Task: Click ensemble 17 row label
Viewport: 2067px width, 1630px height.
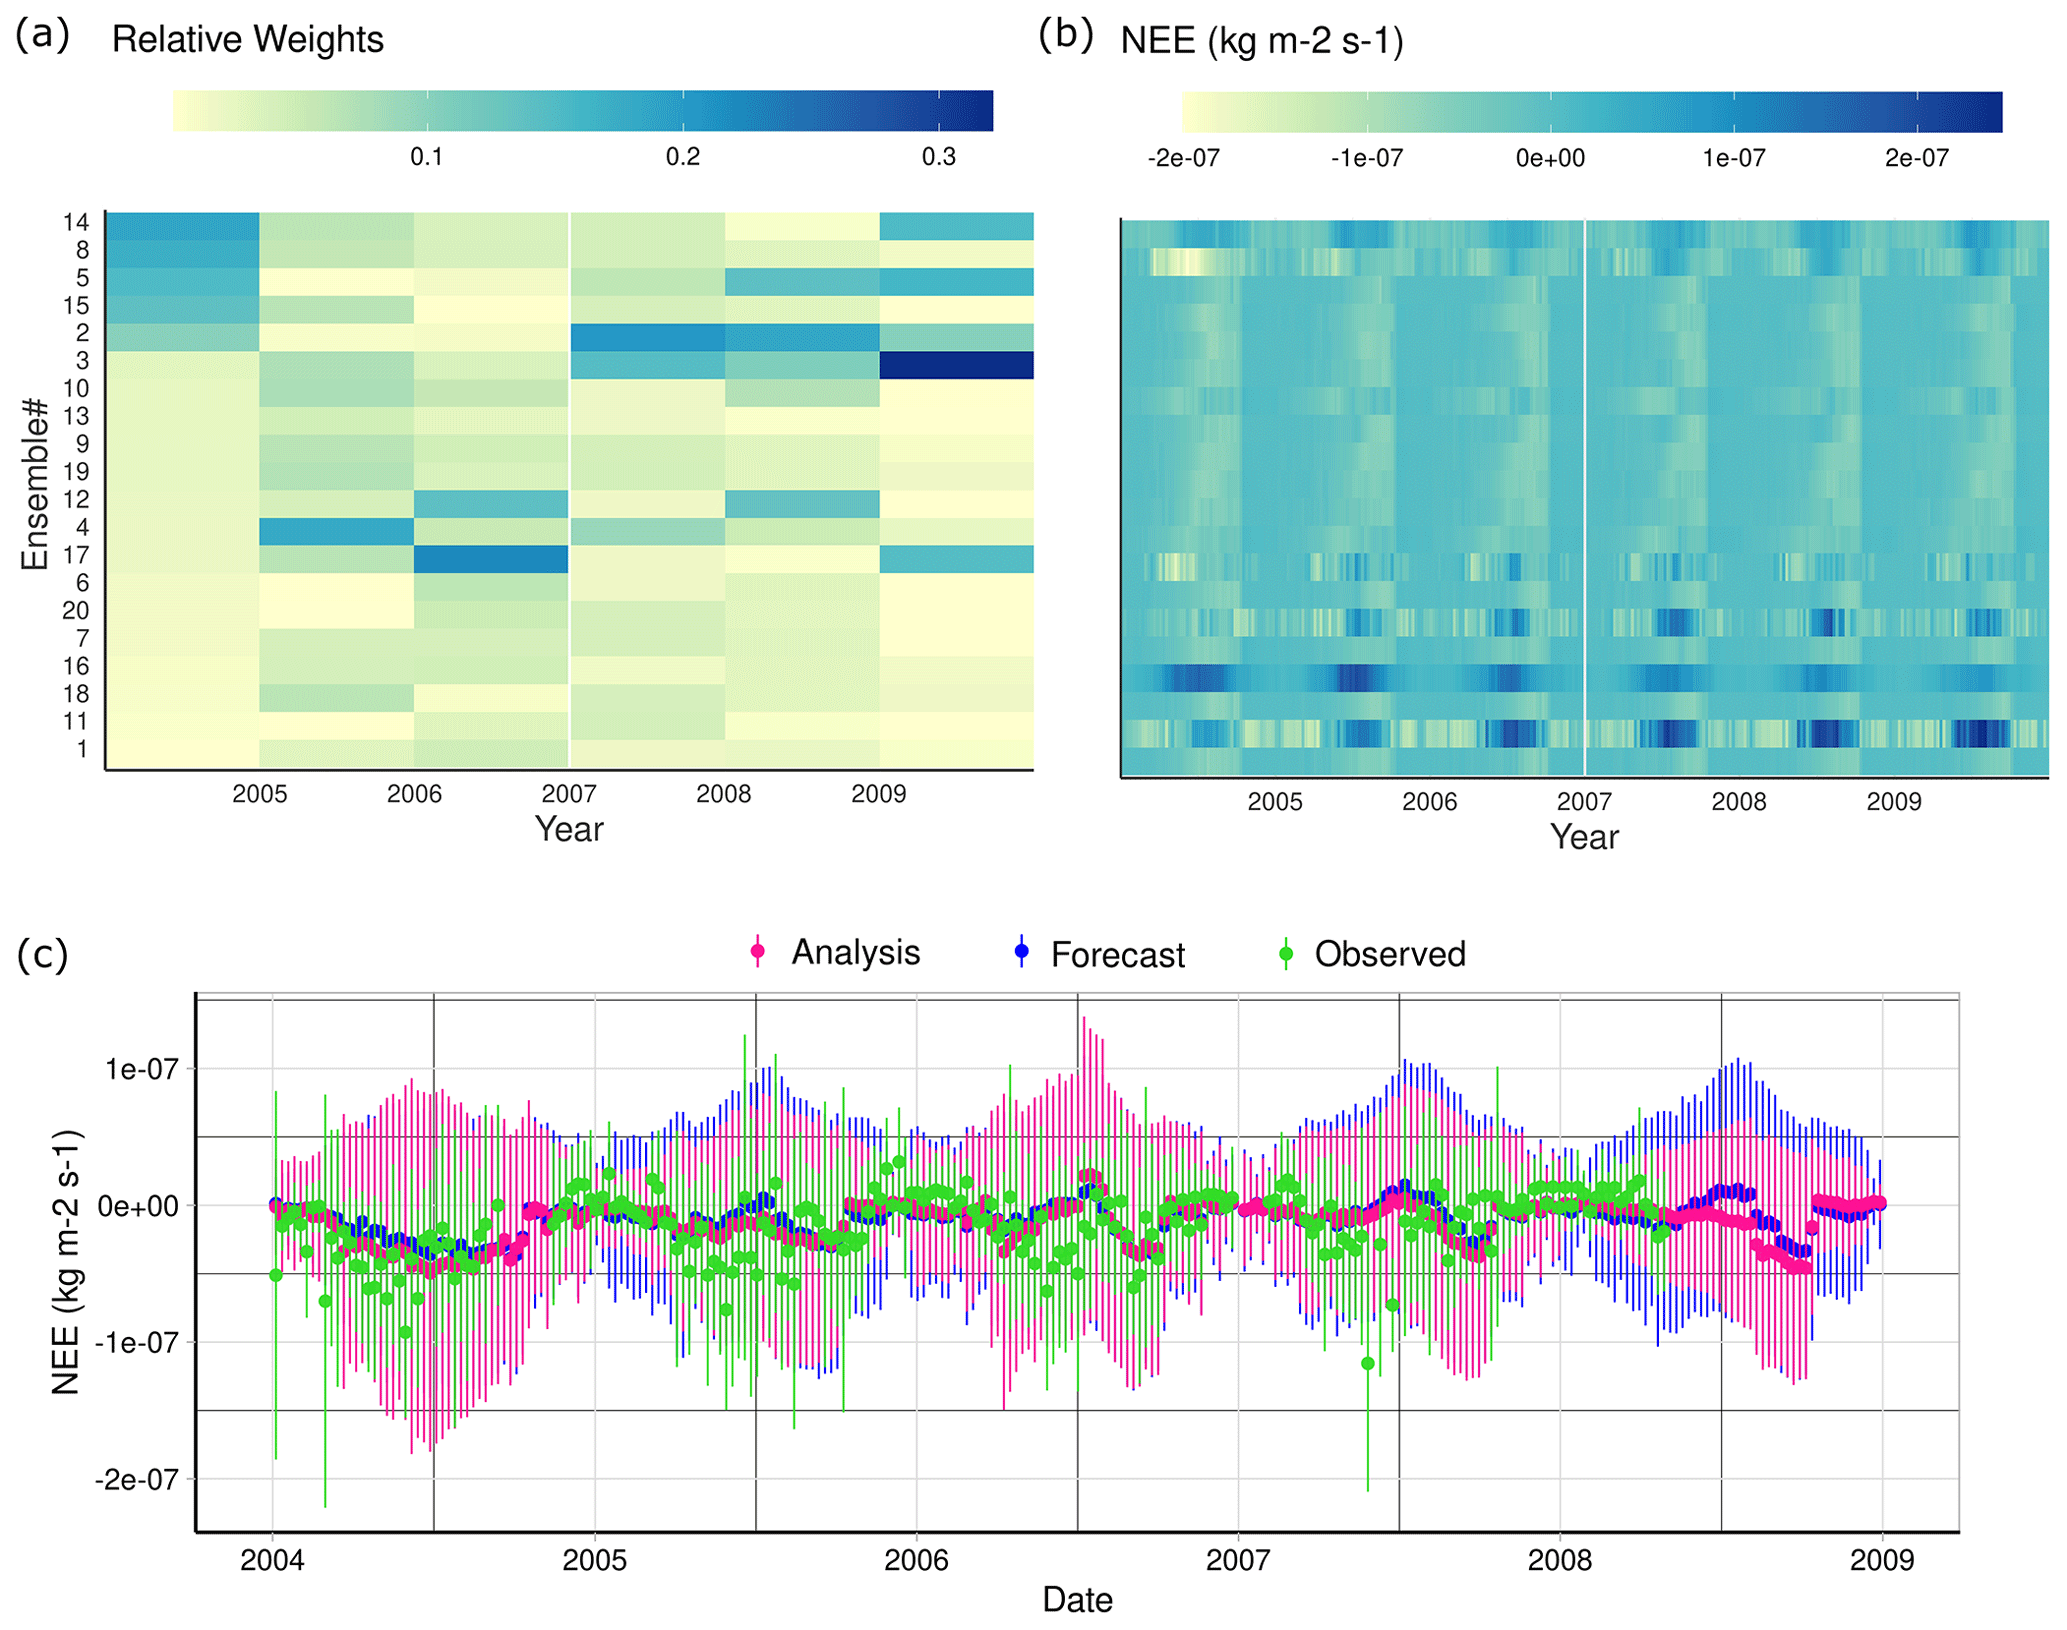Action: (x=76, y=555)
